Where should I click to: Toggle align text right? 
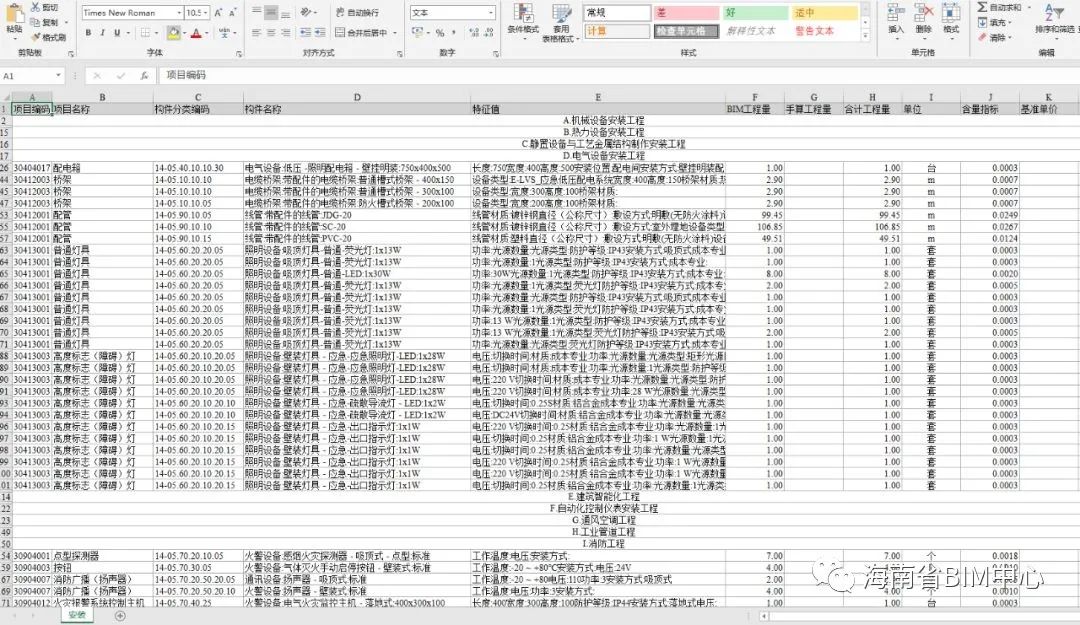pos(285,32)
